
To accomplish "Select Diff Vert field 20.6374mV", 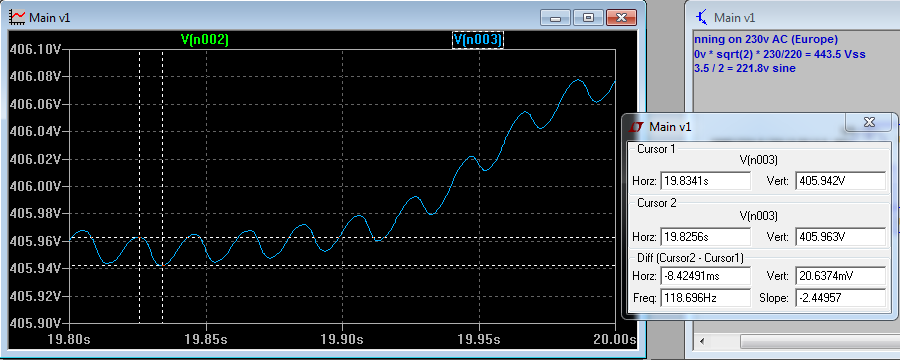I will 840,276.
